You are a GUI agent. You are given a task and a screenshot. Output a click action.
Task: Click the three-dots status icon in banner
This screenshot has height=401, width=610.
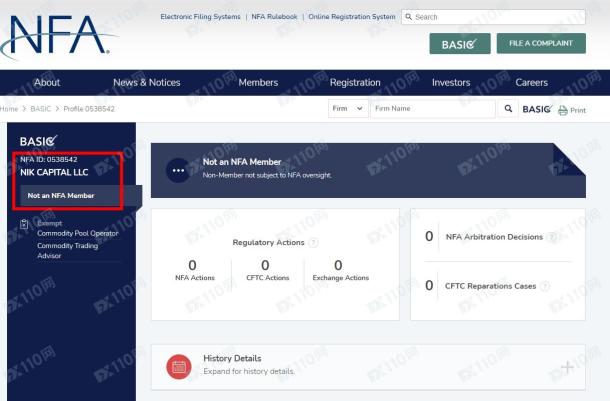click(x=178, y=170)
